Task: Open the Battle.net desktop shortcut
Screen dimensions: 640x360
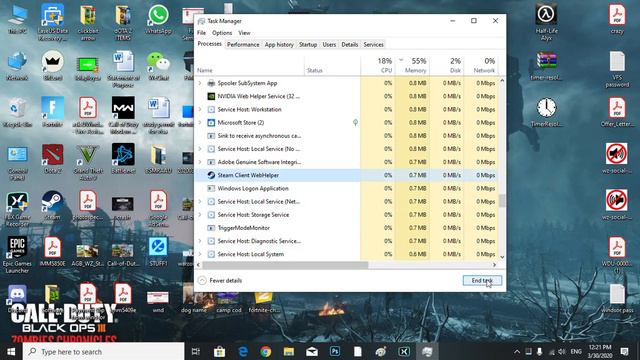Action: [x=123, y=159]
